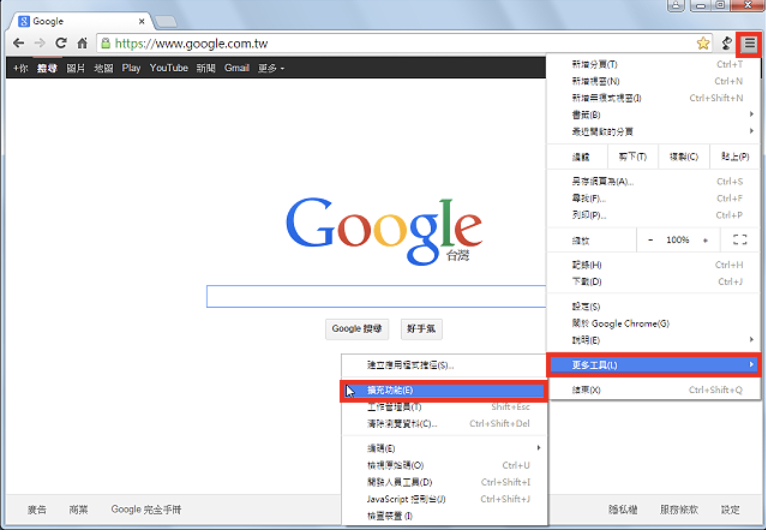Increase zoom with the plus button
Screen dimensions: 766x532
[705, 240]
